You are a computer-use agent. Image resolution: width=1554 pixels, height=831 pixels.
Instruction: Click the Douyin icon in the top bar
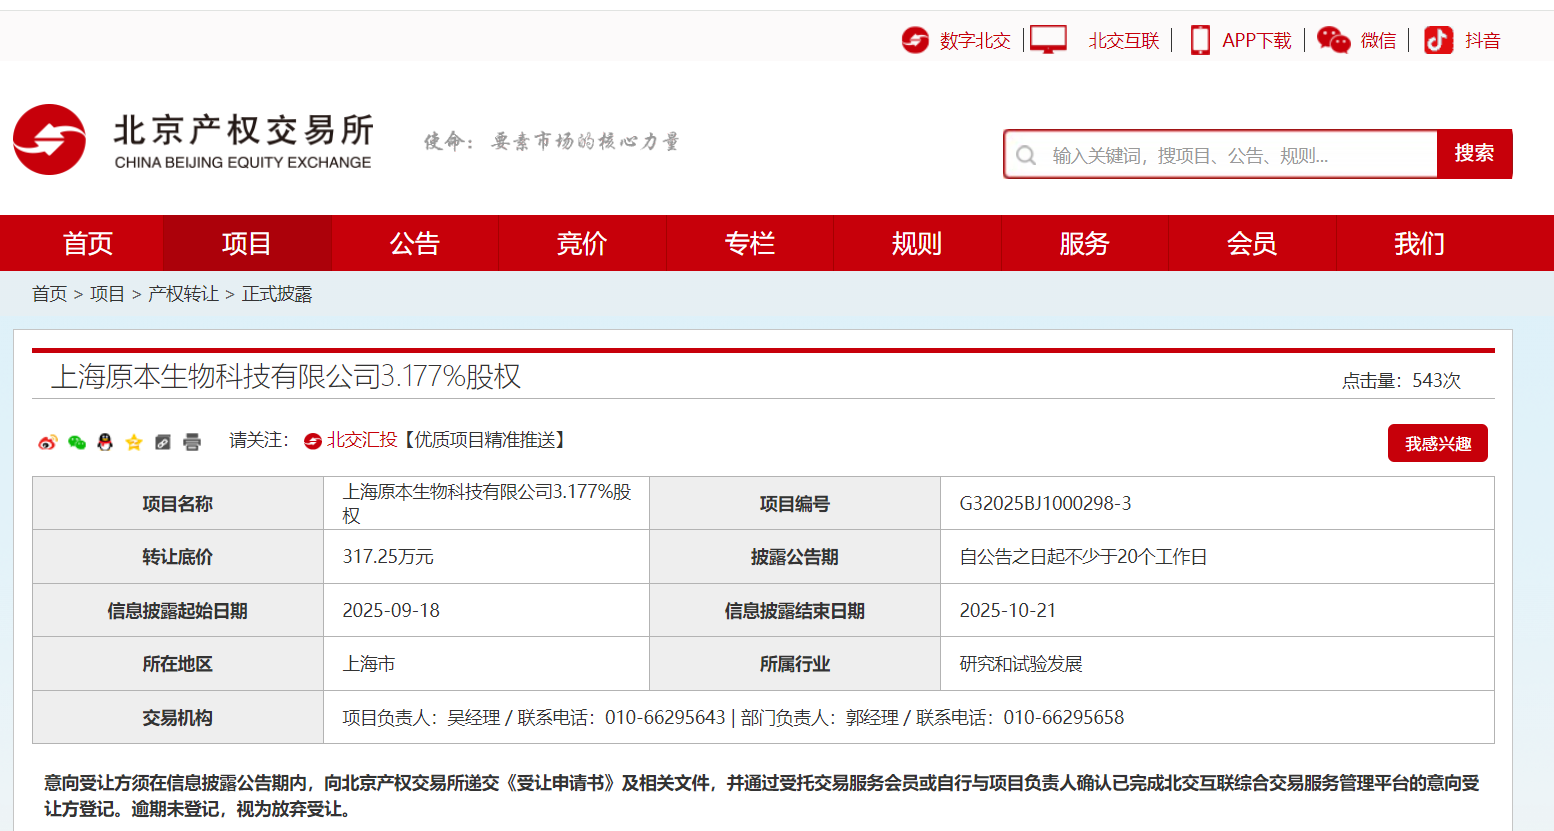point(1438,40)
